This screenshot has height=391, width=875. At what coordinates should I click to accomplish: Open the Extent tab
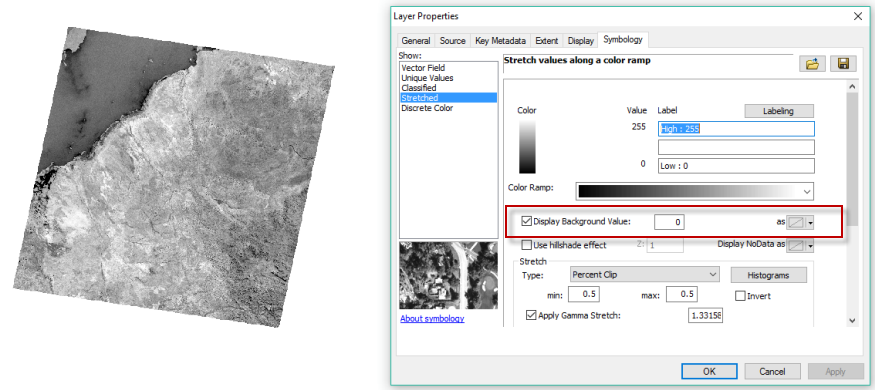point(546,41)
